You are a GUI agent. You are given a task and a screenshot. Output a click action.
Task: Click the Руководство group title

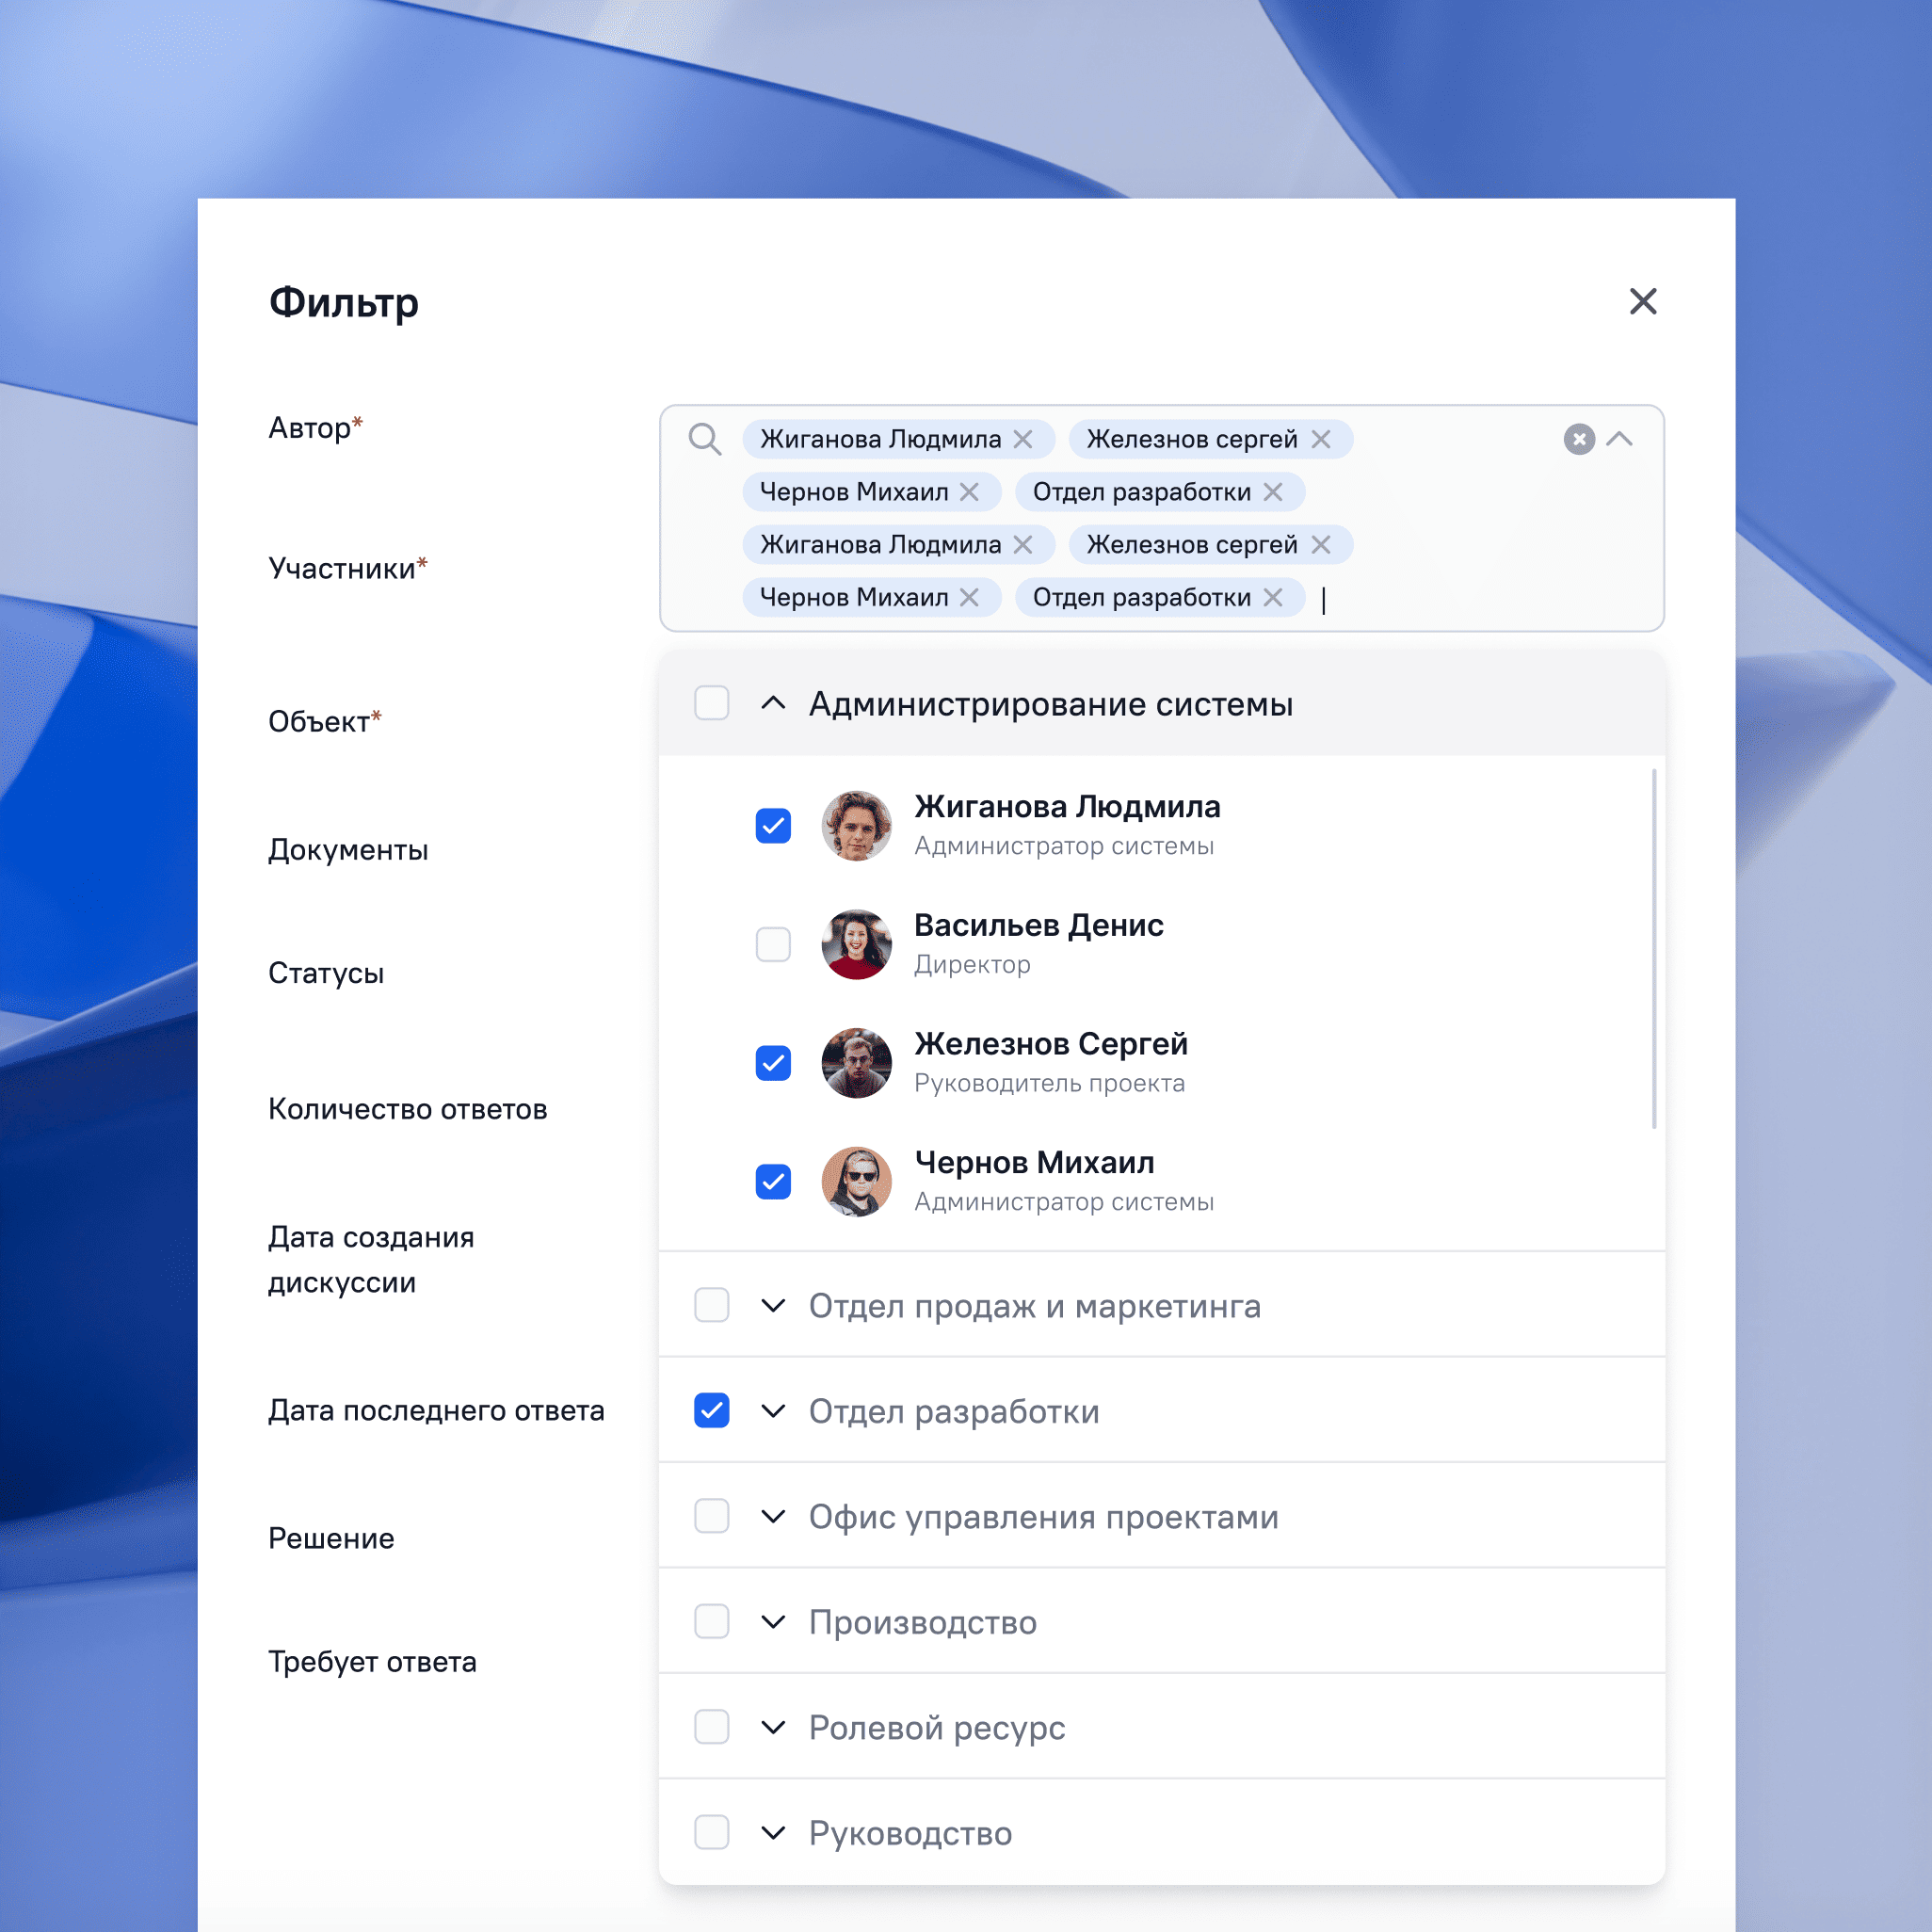[911, 1833]
